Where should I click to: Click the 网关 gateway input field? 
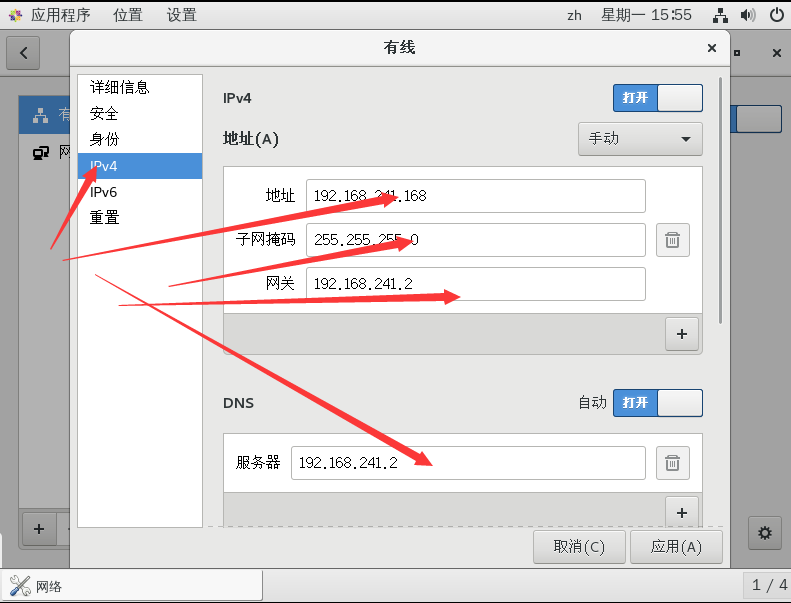pos(475,284)
